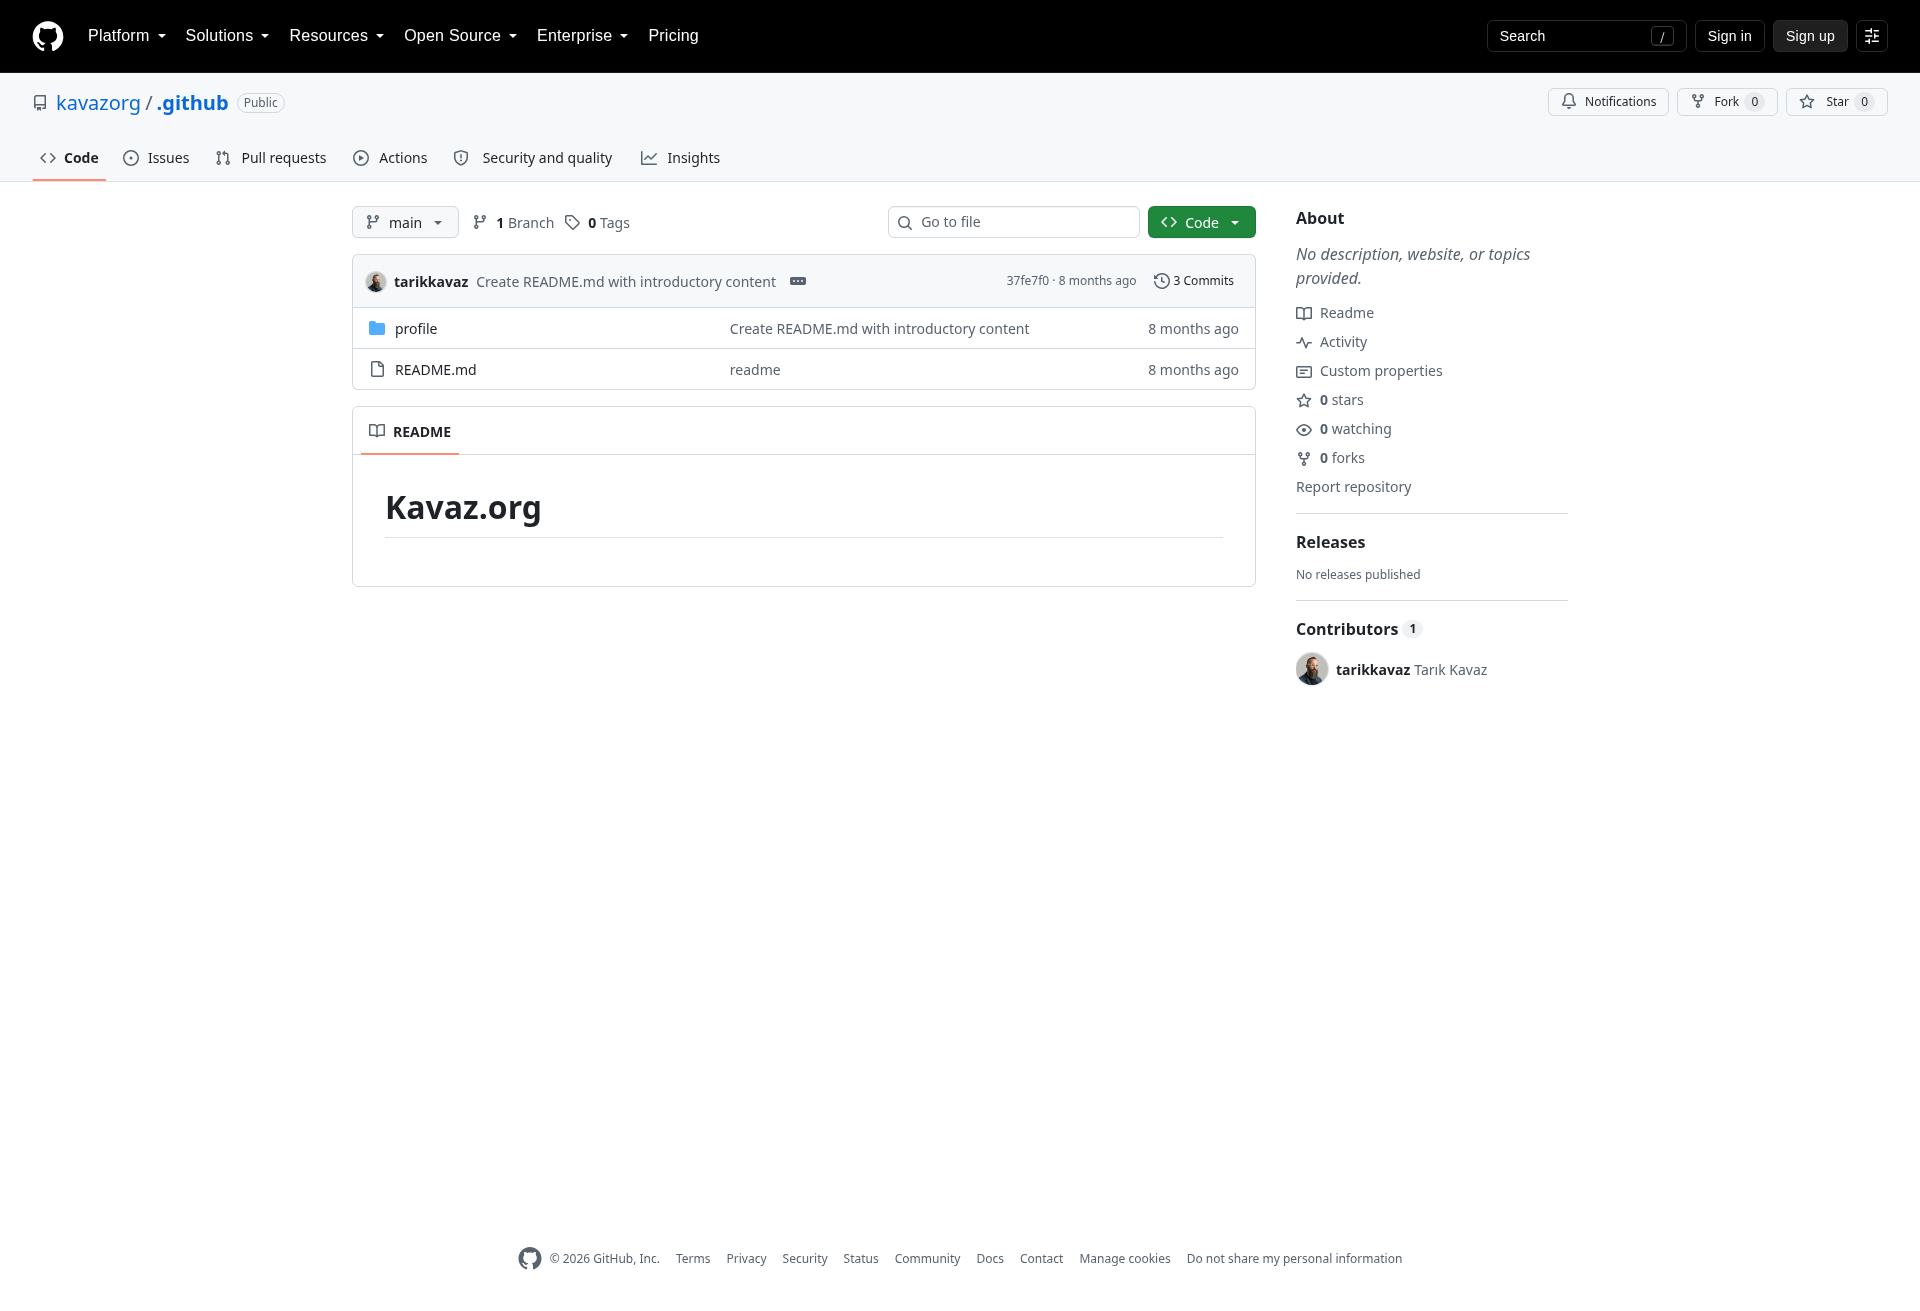Click the profile folder icon
The width and height of the screenshot is (1920, 1311).
(377, 328)
